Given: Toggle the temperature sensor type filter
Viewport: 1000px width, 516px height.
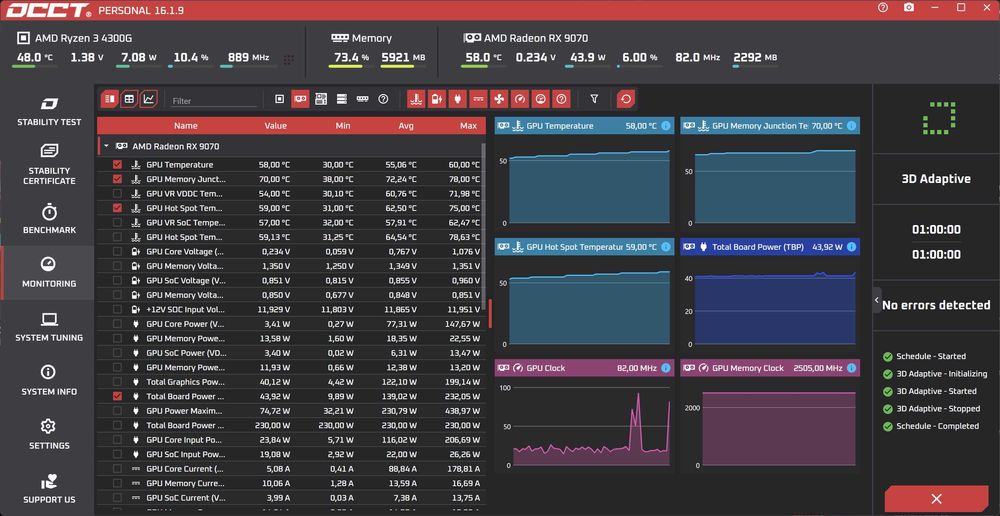Looking at the screenshot, I should [416, 99].
